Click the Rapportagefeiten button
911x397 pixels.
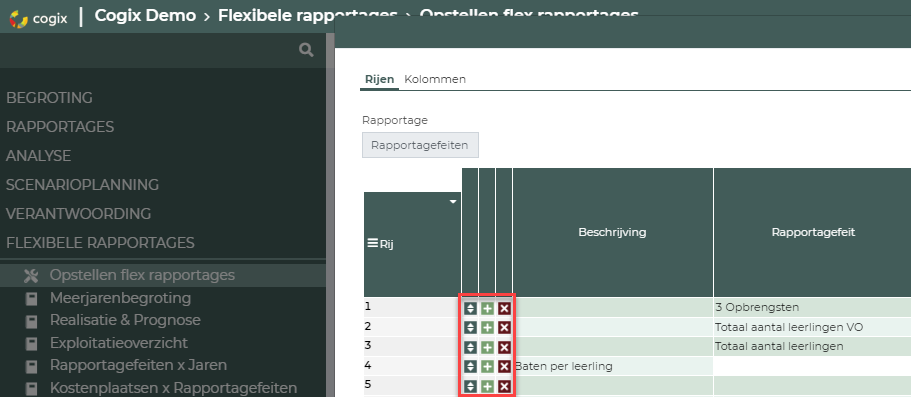click(420, 145)
